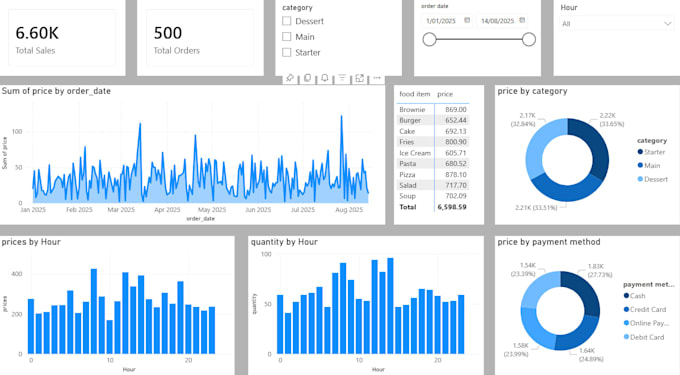Grab the right order date slider handle
Viewport: 680px width, 375px height.
(x=529, y=39)
